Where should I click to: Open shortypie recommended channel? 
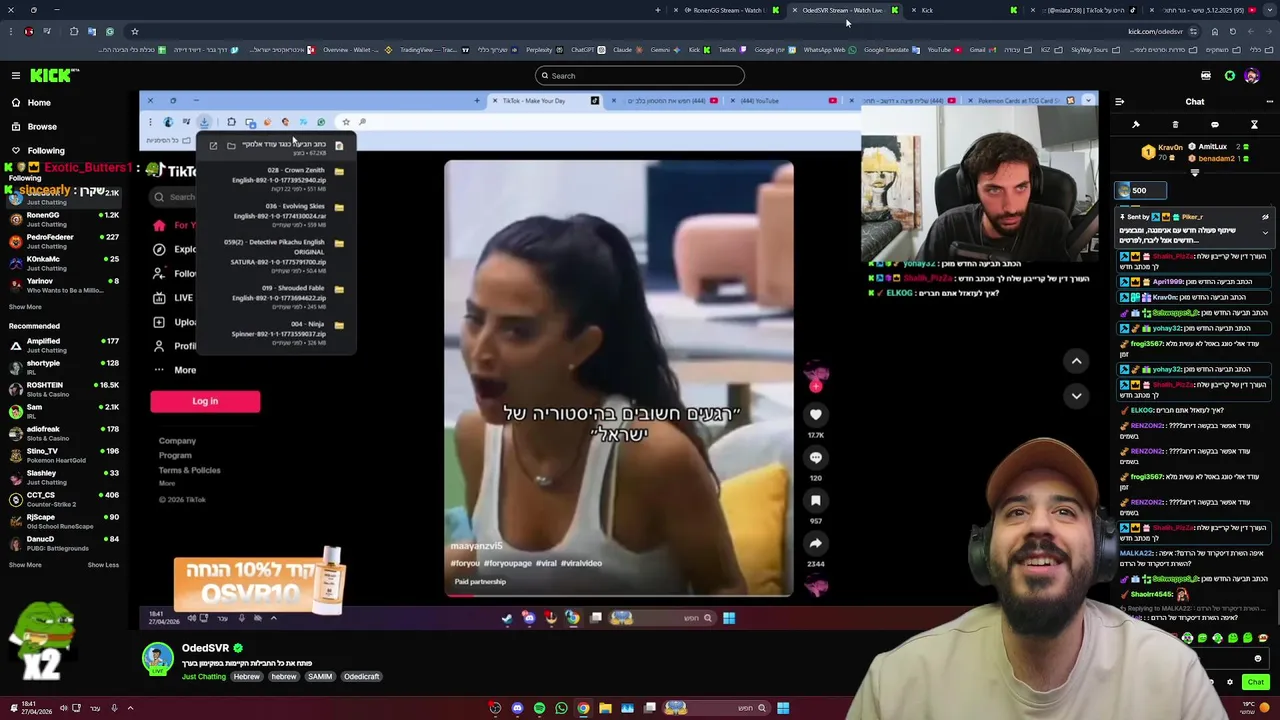point(65,367)
